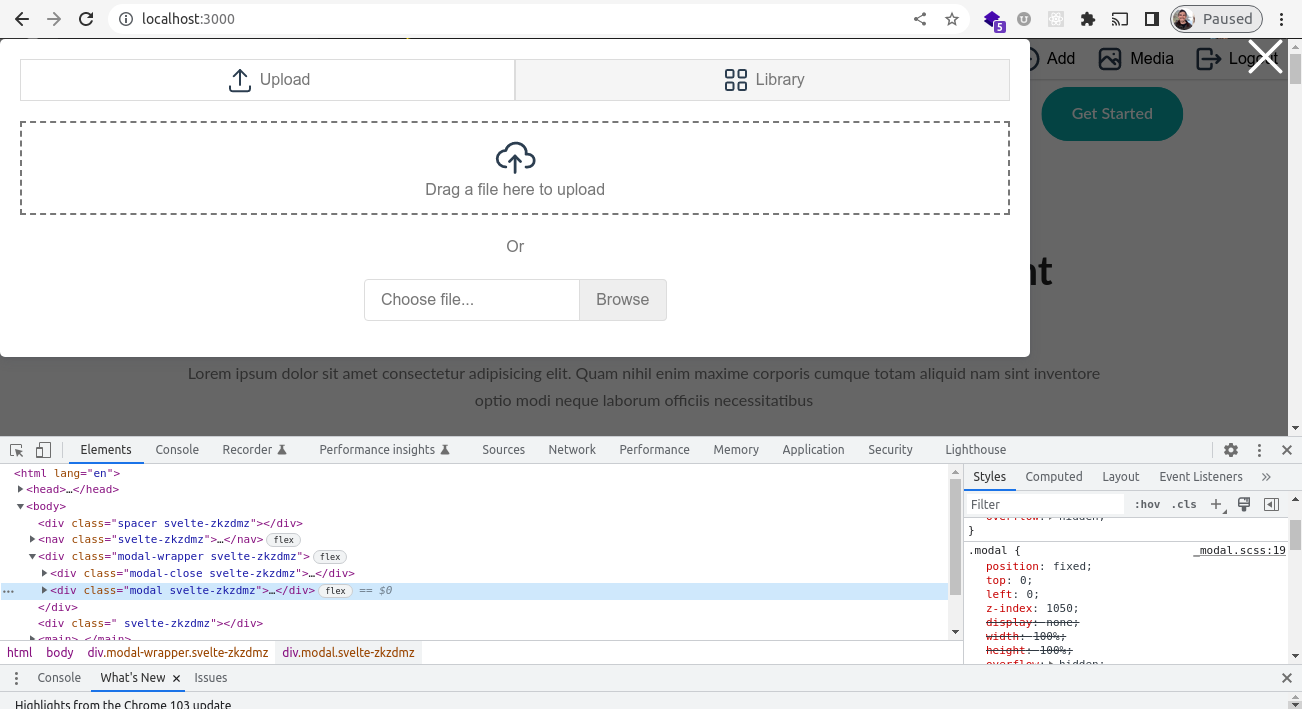Viewport: 1302px width, 709px height.
Task: Expand the nav element node
Action: pos(33,540)
